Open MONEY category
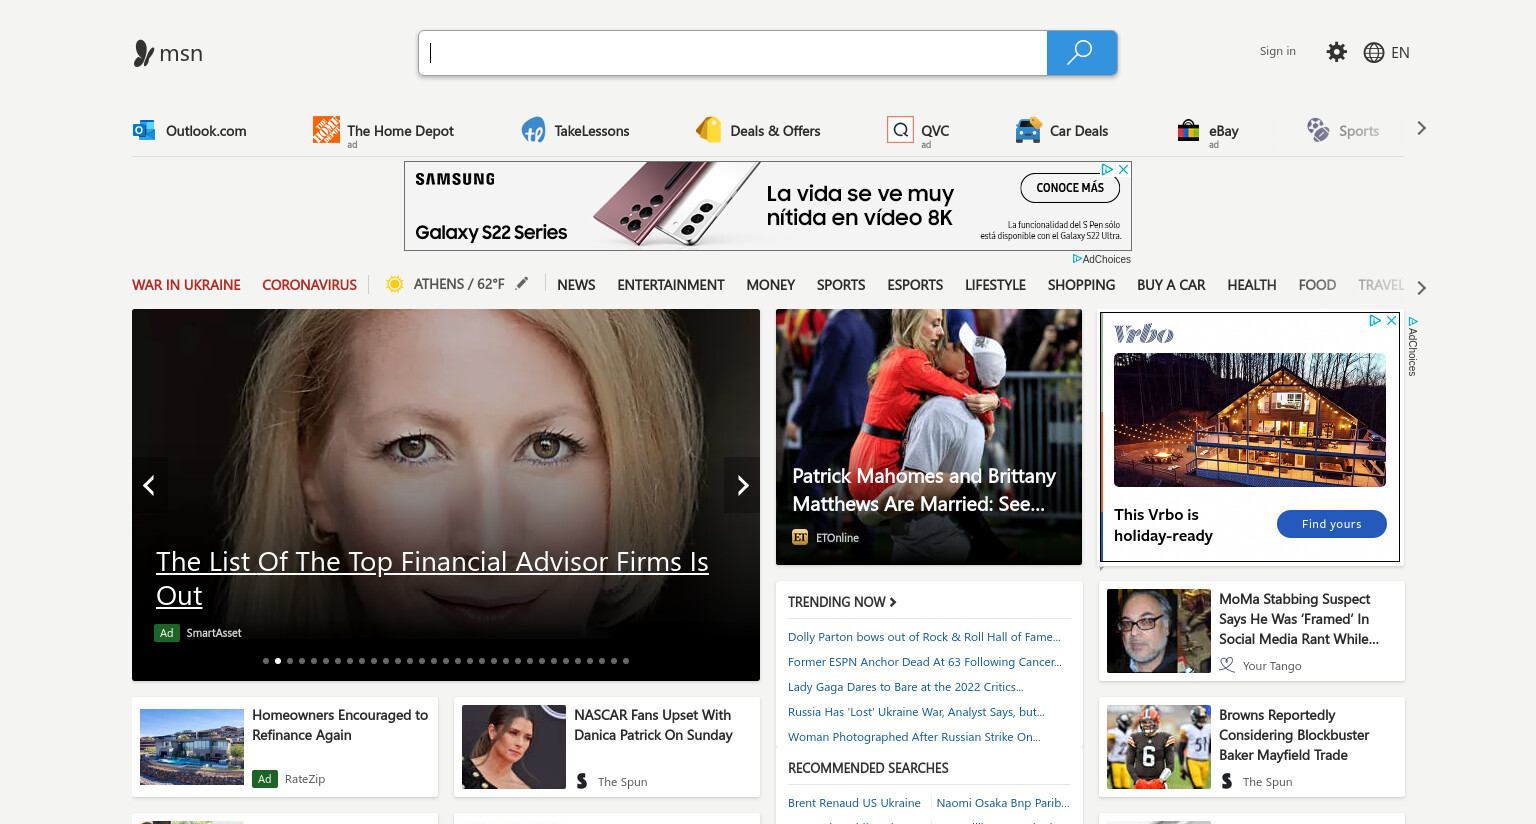 771,285
